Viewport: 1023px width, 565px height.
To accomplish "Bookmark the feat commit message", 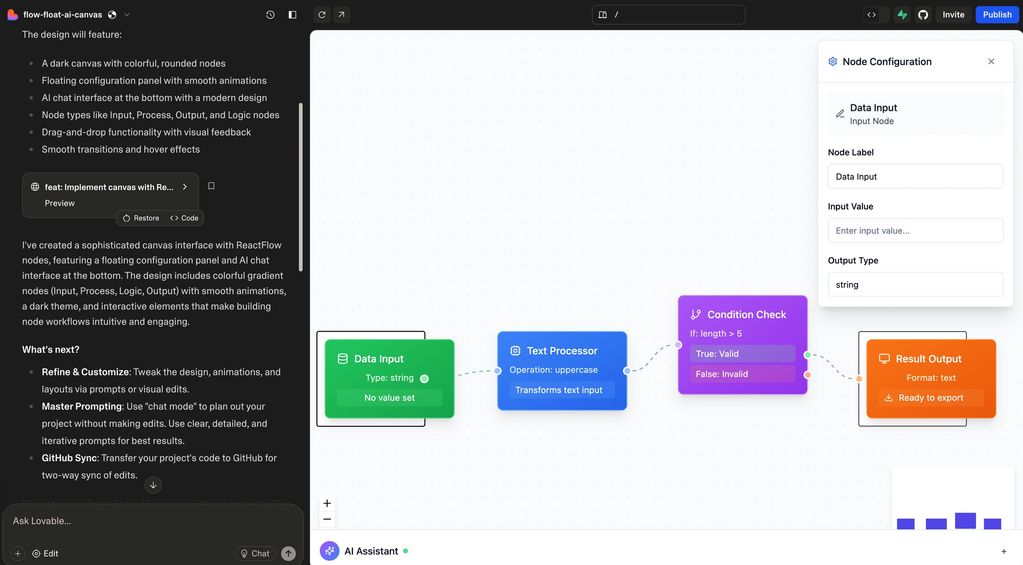I will (211, 186).
